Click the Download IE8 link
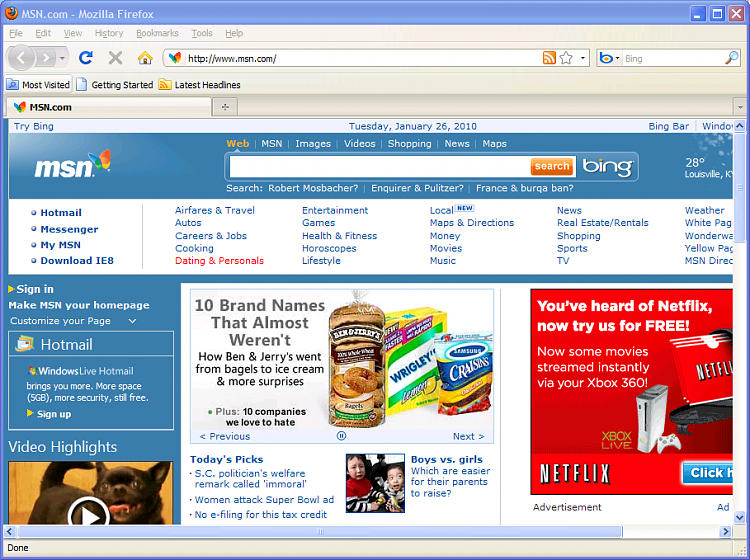 point(77,261)
